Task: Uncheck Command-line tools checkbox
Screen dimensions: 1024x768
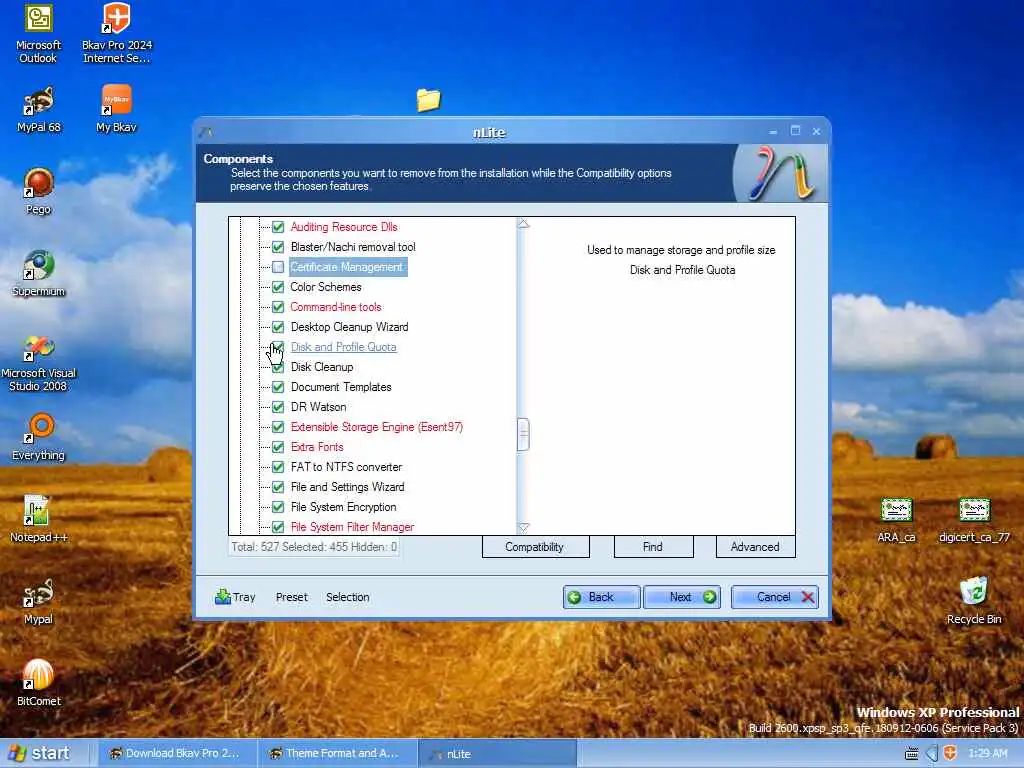Action: (x=278, y=307)
